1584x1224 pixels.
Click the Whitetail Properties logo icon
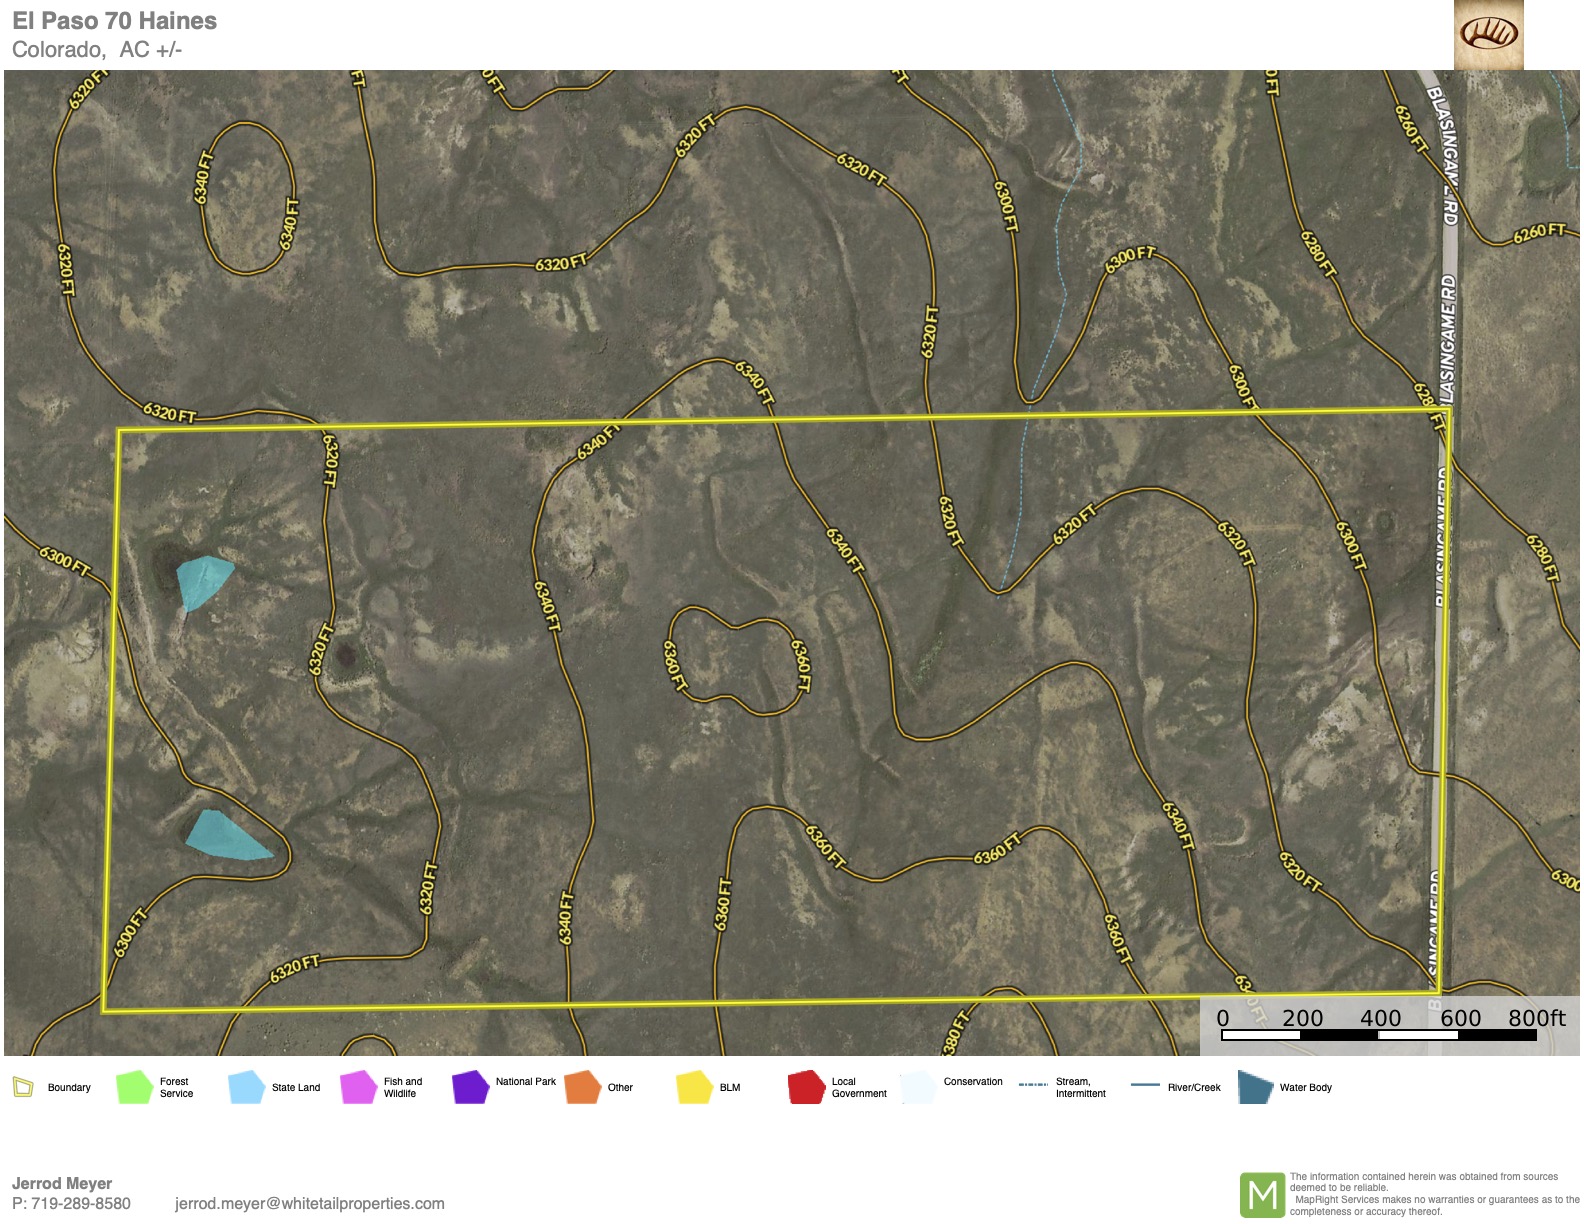[x=1488, y=35]
